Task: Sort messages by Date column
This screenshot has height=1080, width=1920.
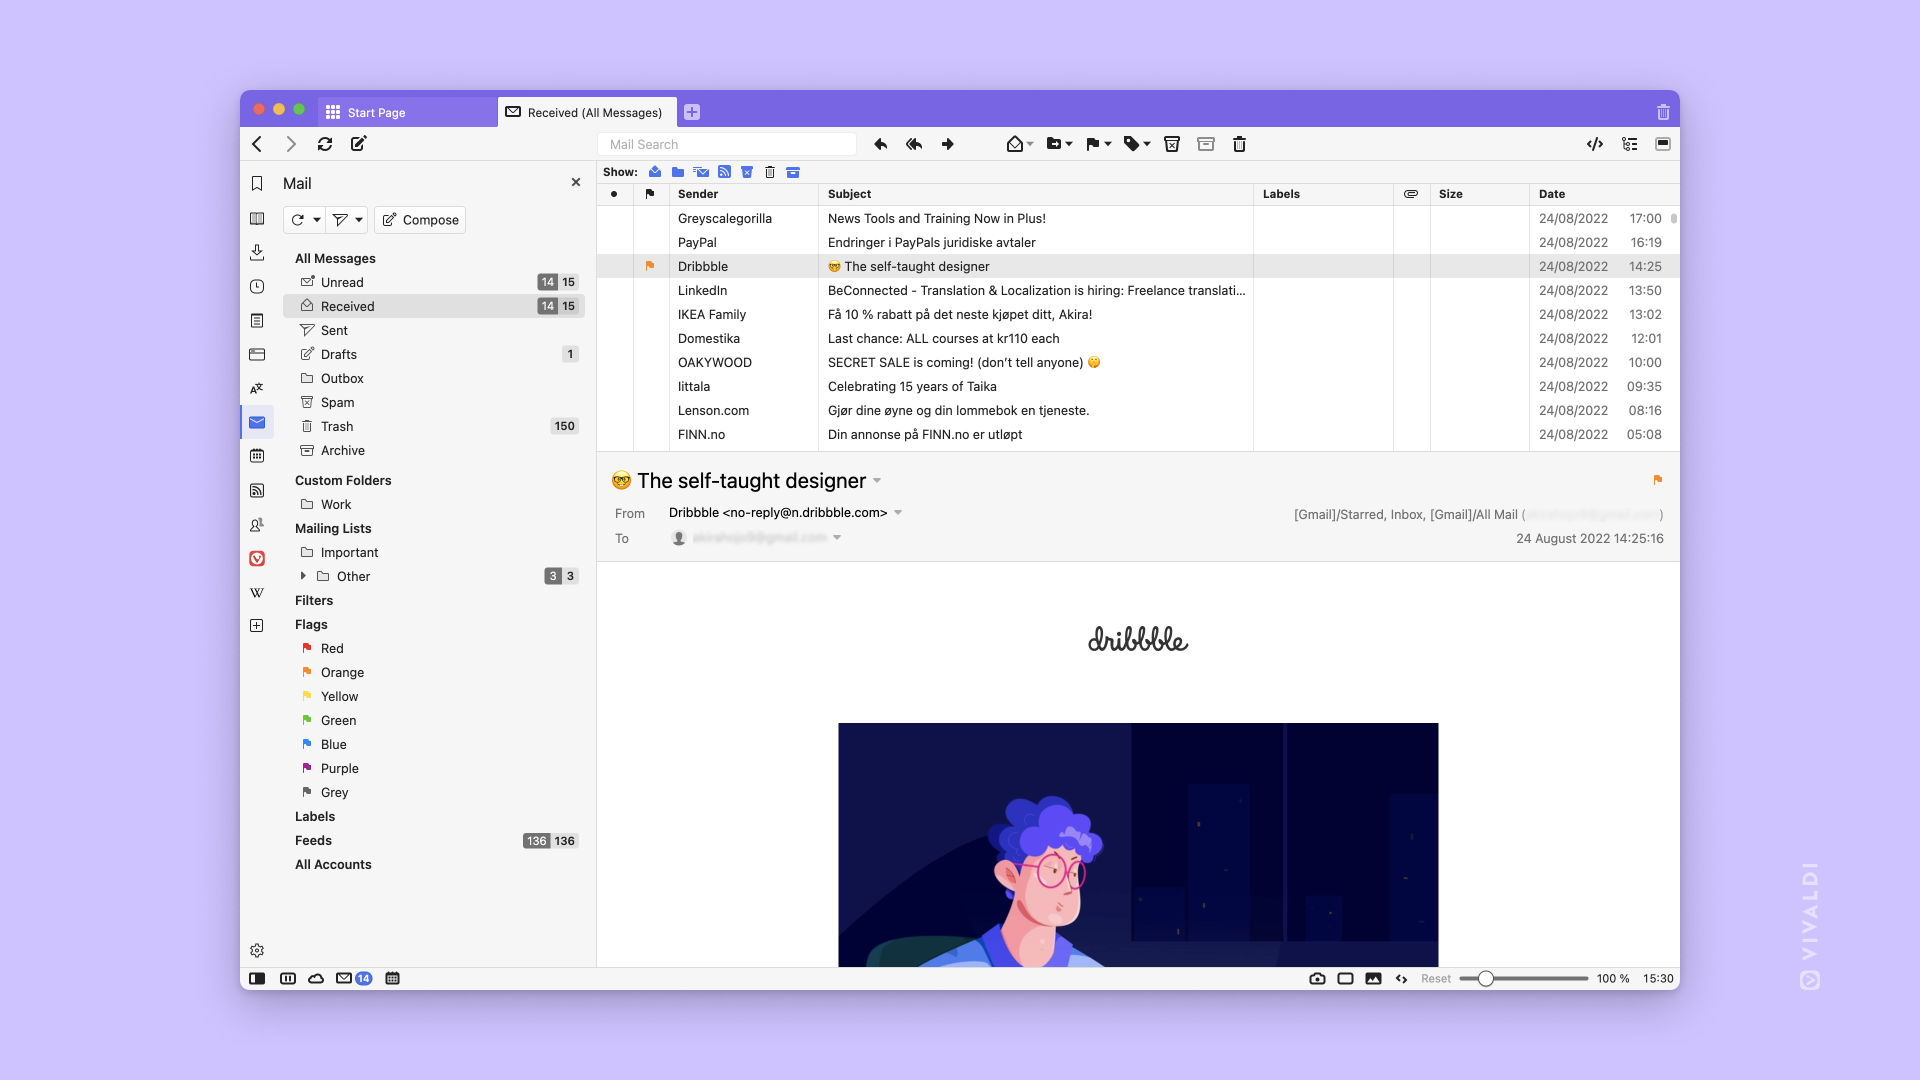Action: pos(1604,194)
